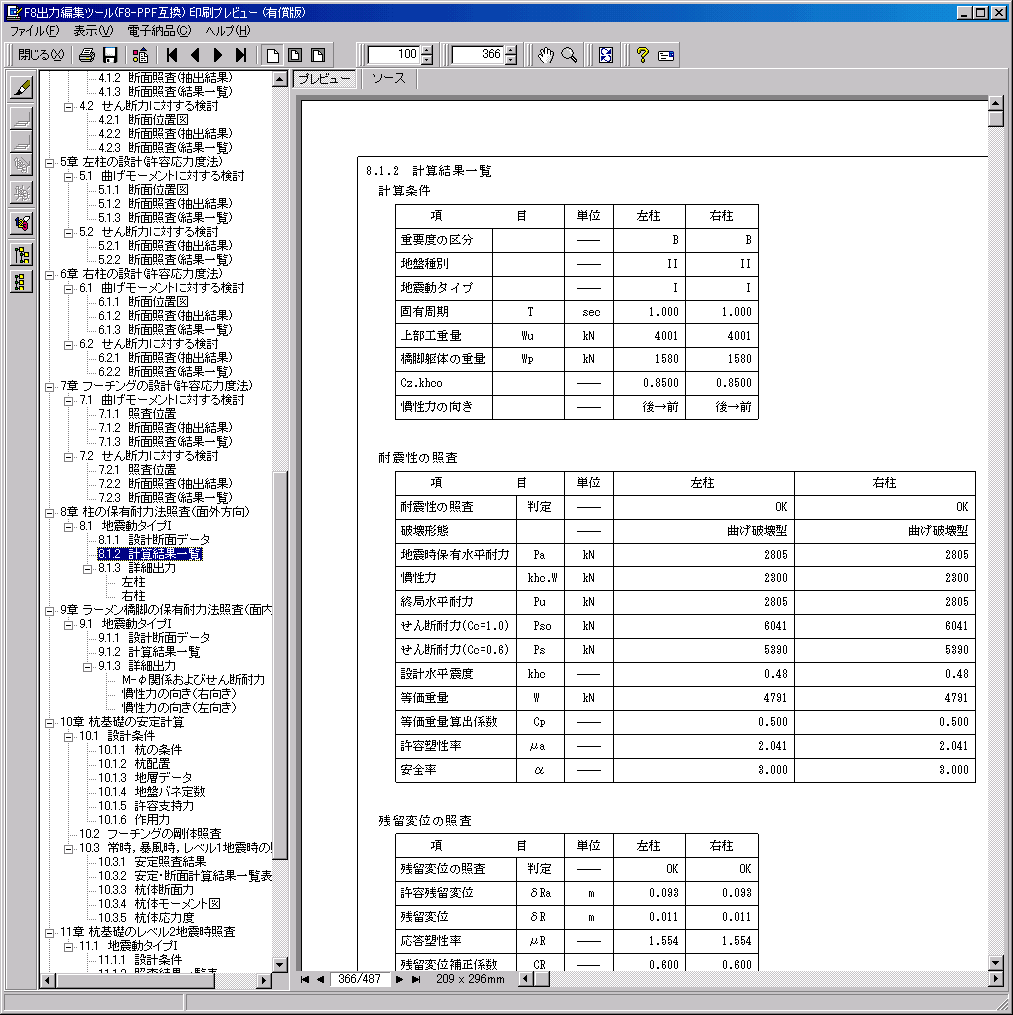The width and height of the screenshot is (1013, 1015).
Task: Increase page number with the up spinner
Action: click(511, 50)
